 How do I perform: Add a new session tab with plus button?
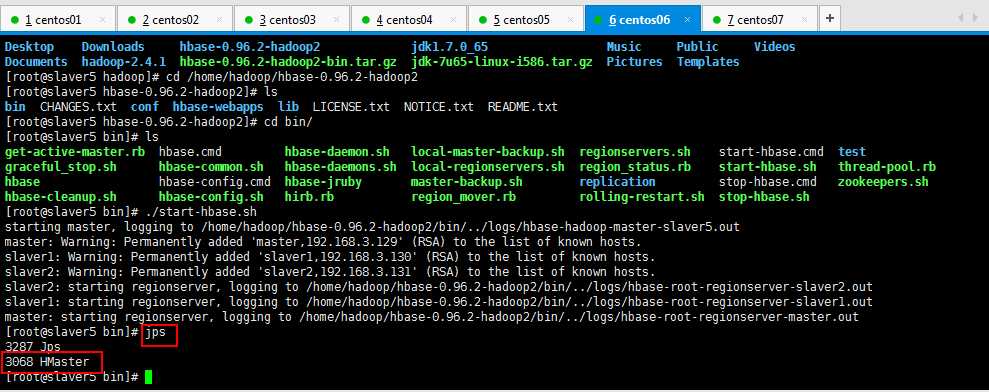point(829,18)
